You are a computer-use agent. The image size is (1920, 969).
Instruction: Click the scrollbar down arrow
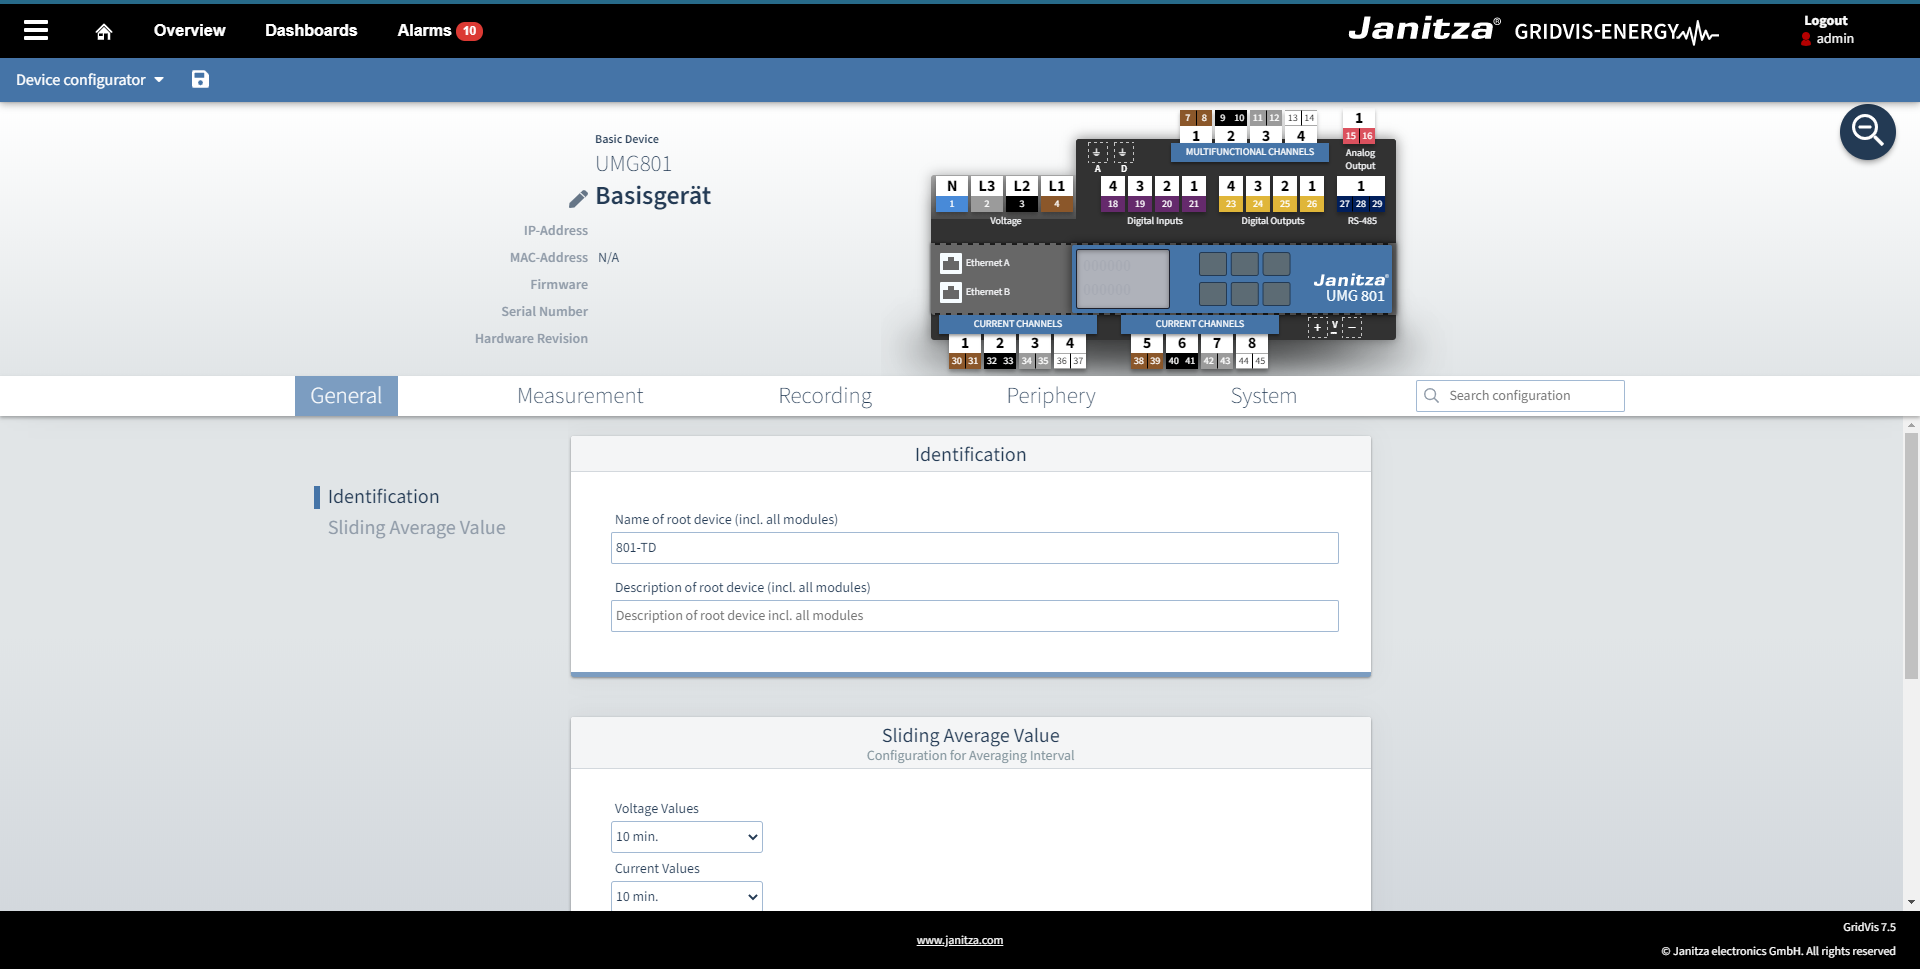point(1911,902)
